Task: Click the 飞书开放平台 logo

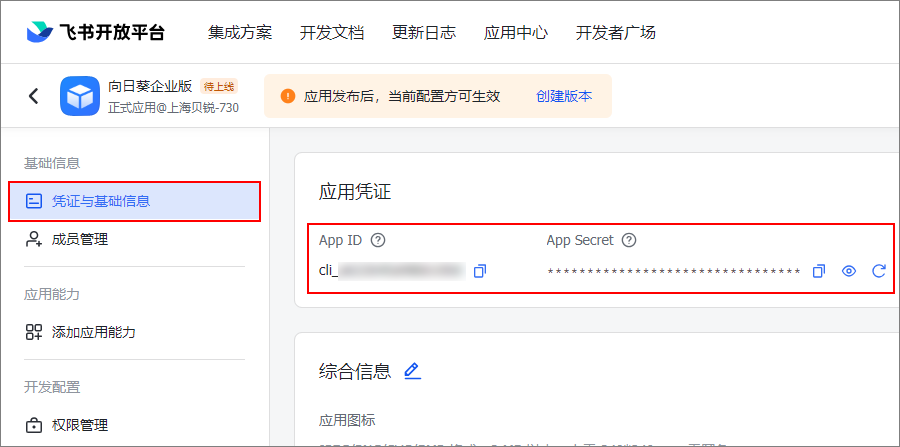Action: pyautogui.click(x=95, y=32)
